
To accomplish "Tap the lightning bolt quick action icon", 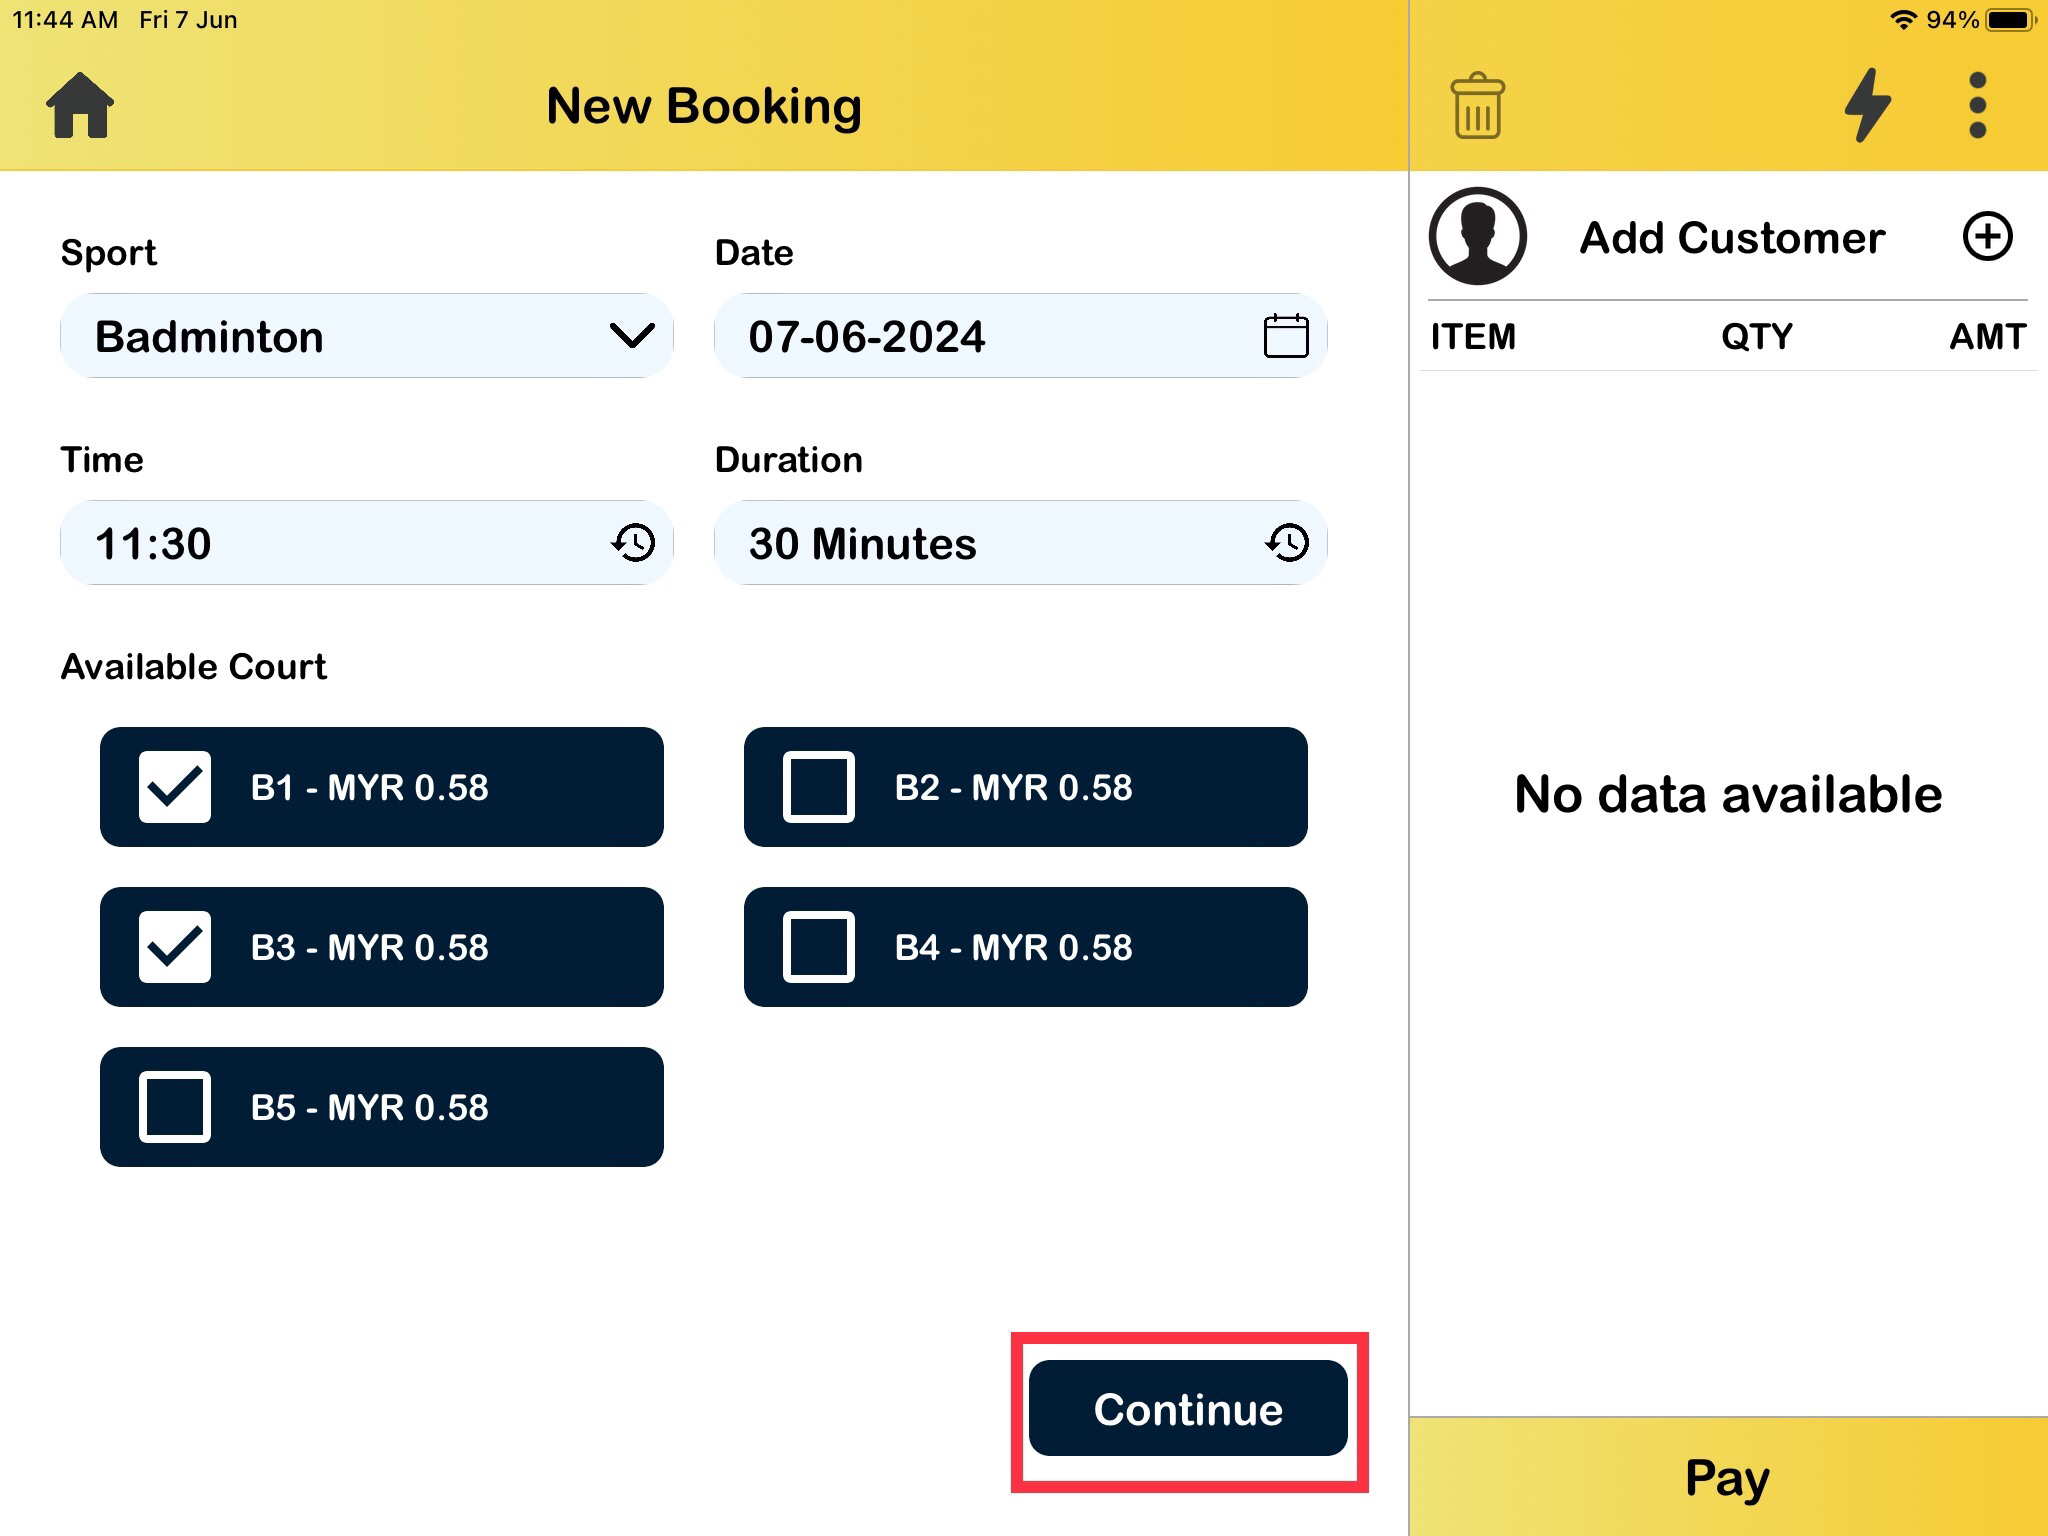I will [1867, 105].
